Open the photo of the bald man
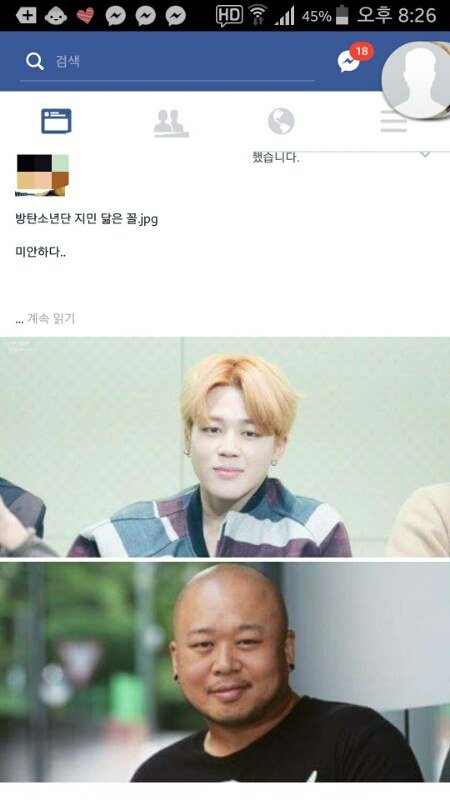The image size is (450, 800). 225,672
